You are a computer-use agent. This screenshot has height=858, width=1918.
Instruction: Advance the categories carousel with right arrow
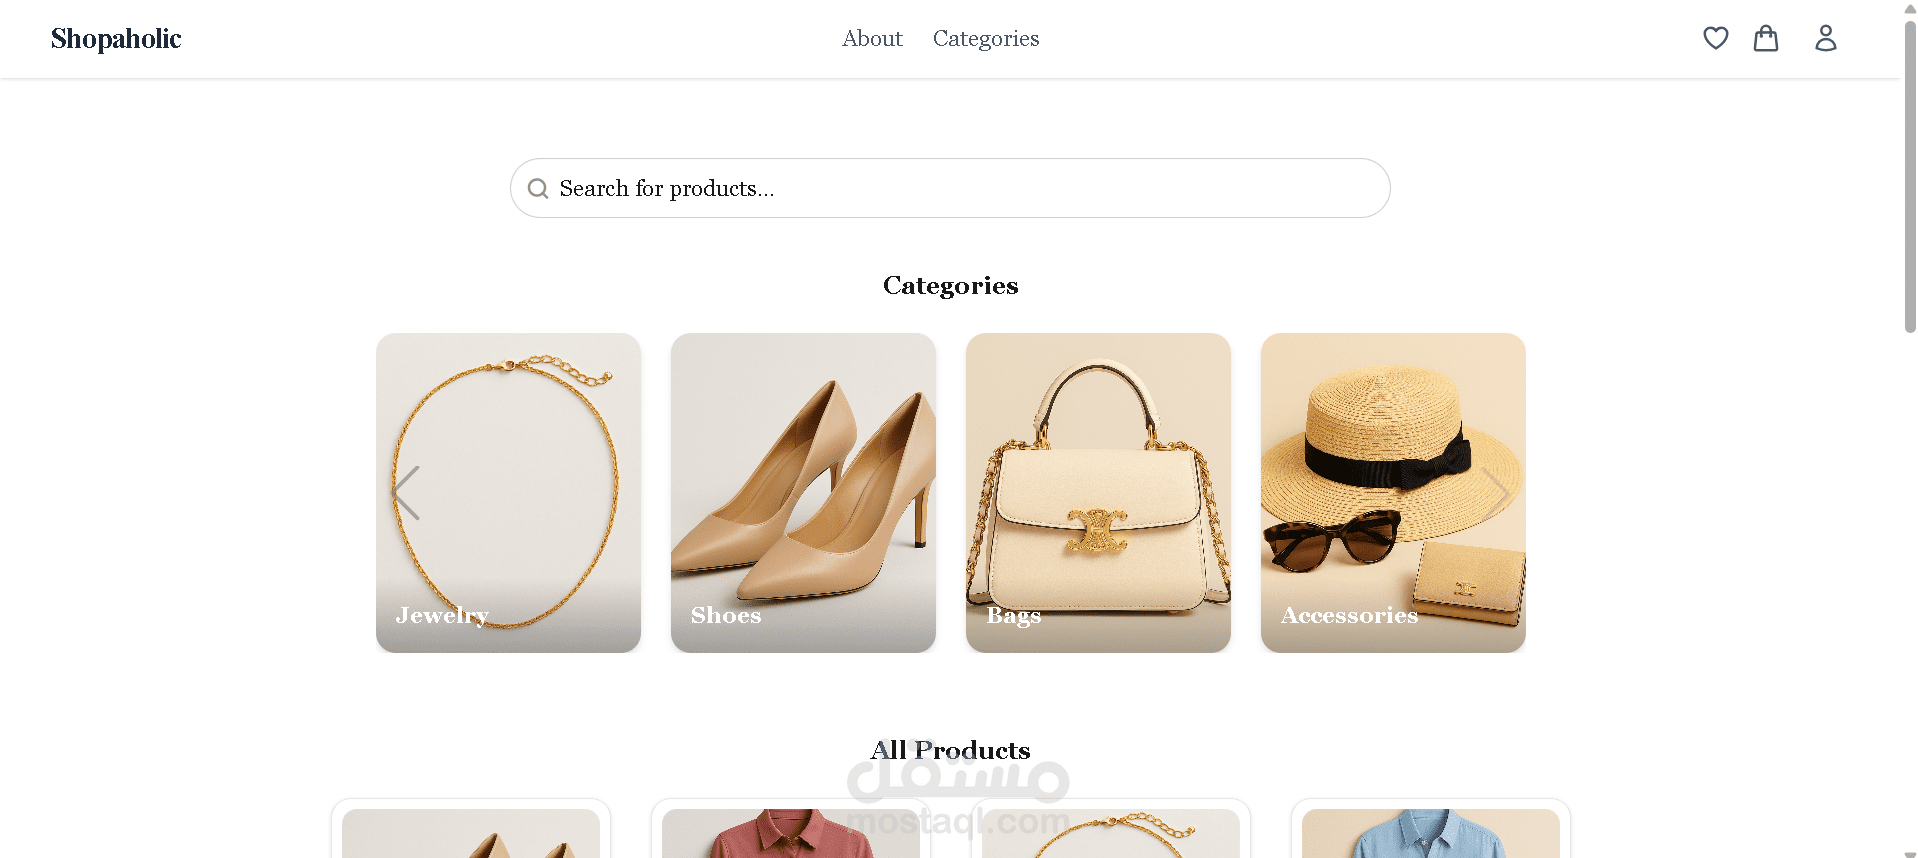tap(1496, 493)
